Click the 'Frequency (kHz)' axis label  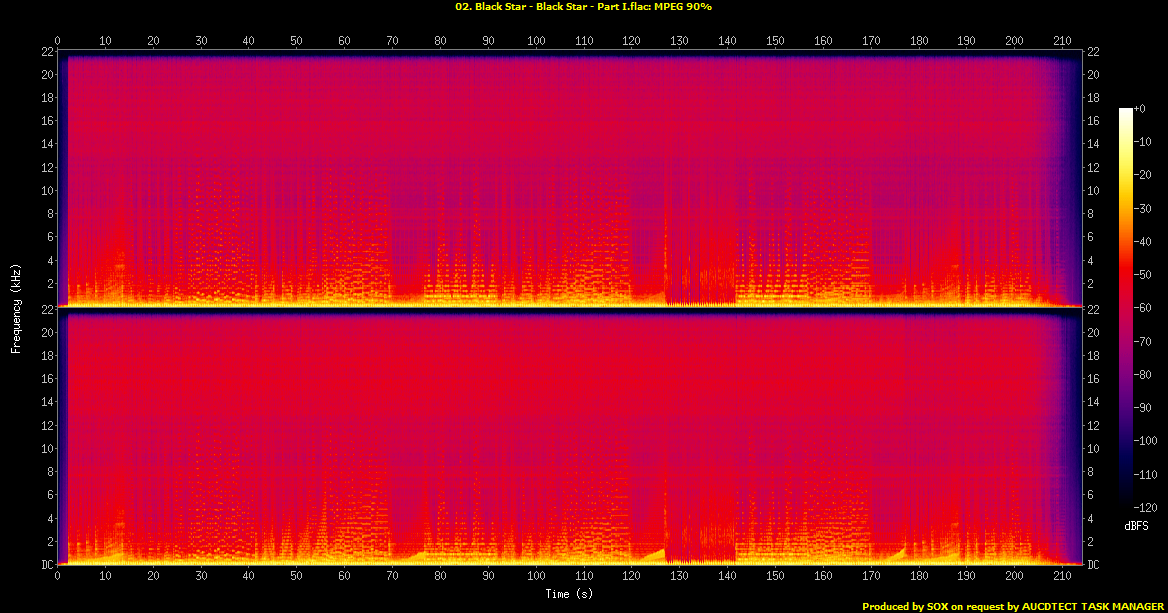pos(15,308)
